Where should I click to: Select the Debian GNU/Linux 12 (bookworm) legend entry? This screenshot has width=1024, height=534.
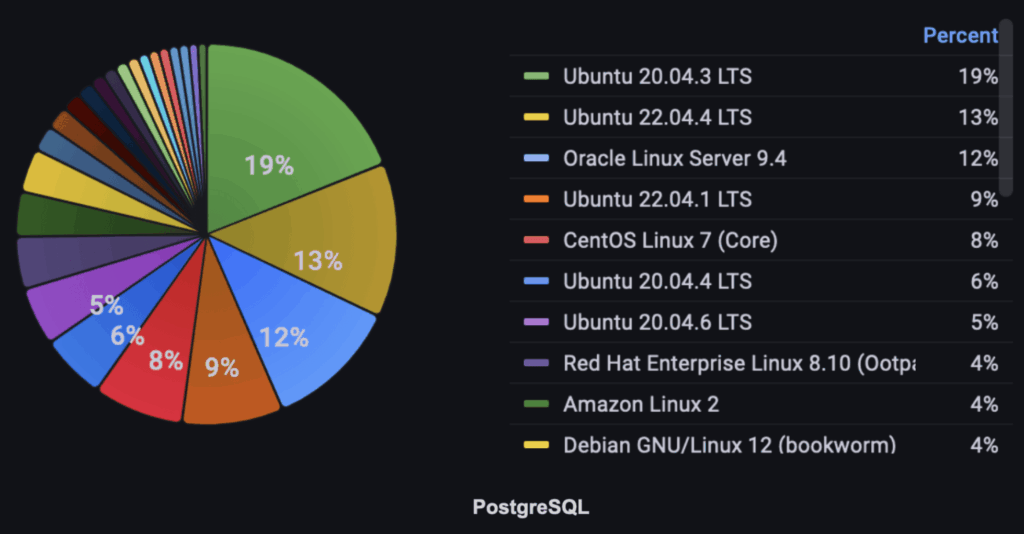[729, 445]
